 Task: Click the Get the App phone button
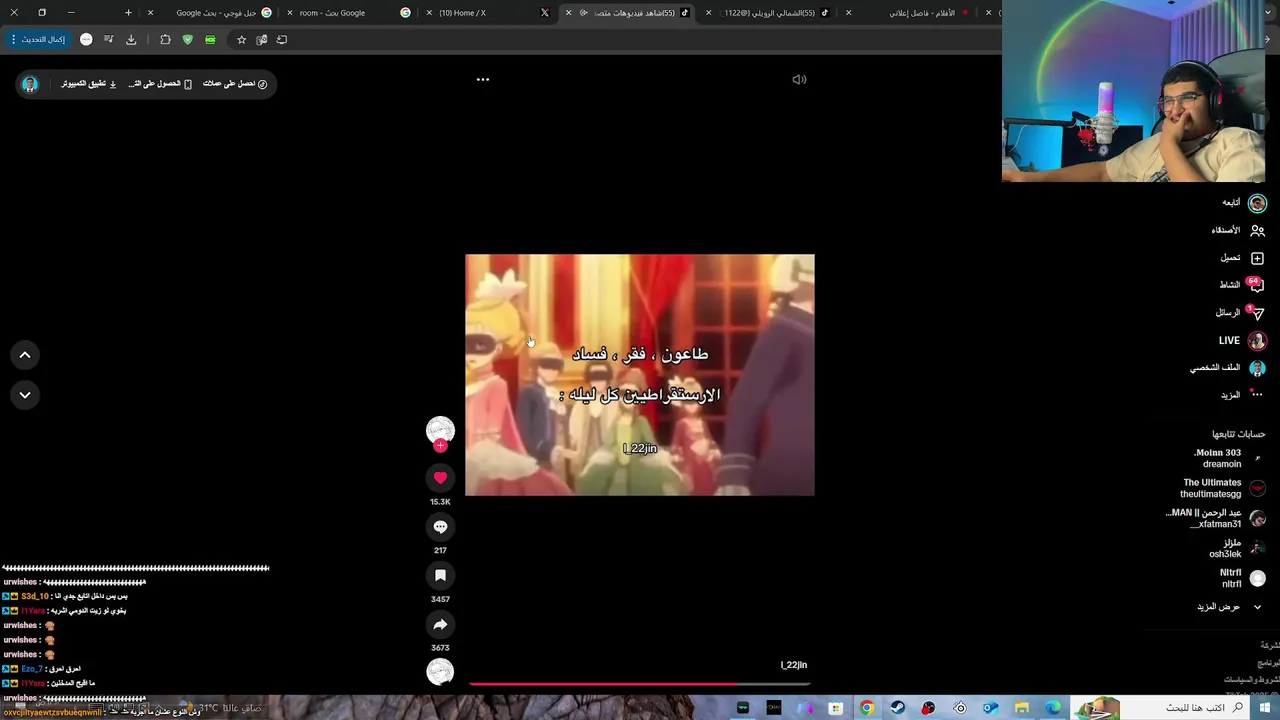coord(160,84)
